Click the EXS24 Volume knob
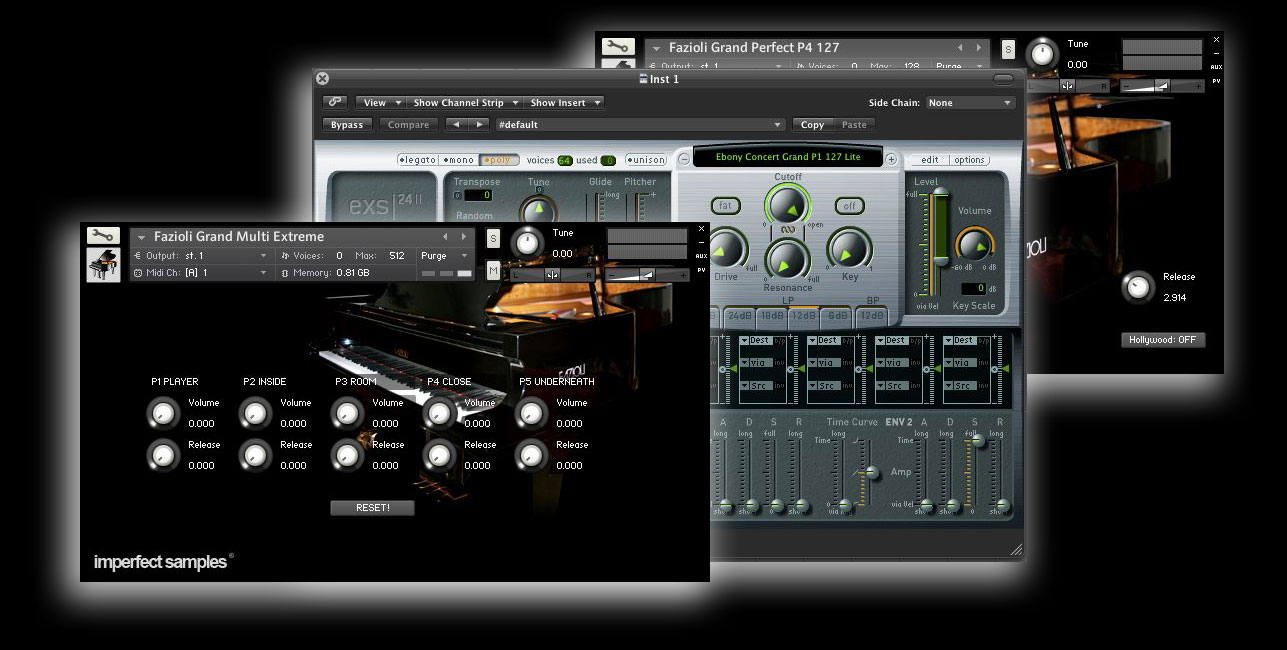The height and width of the screenshot is (650, 1287). click(x=973, y=245)
